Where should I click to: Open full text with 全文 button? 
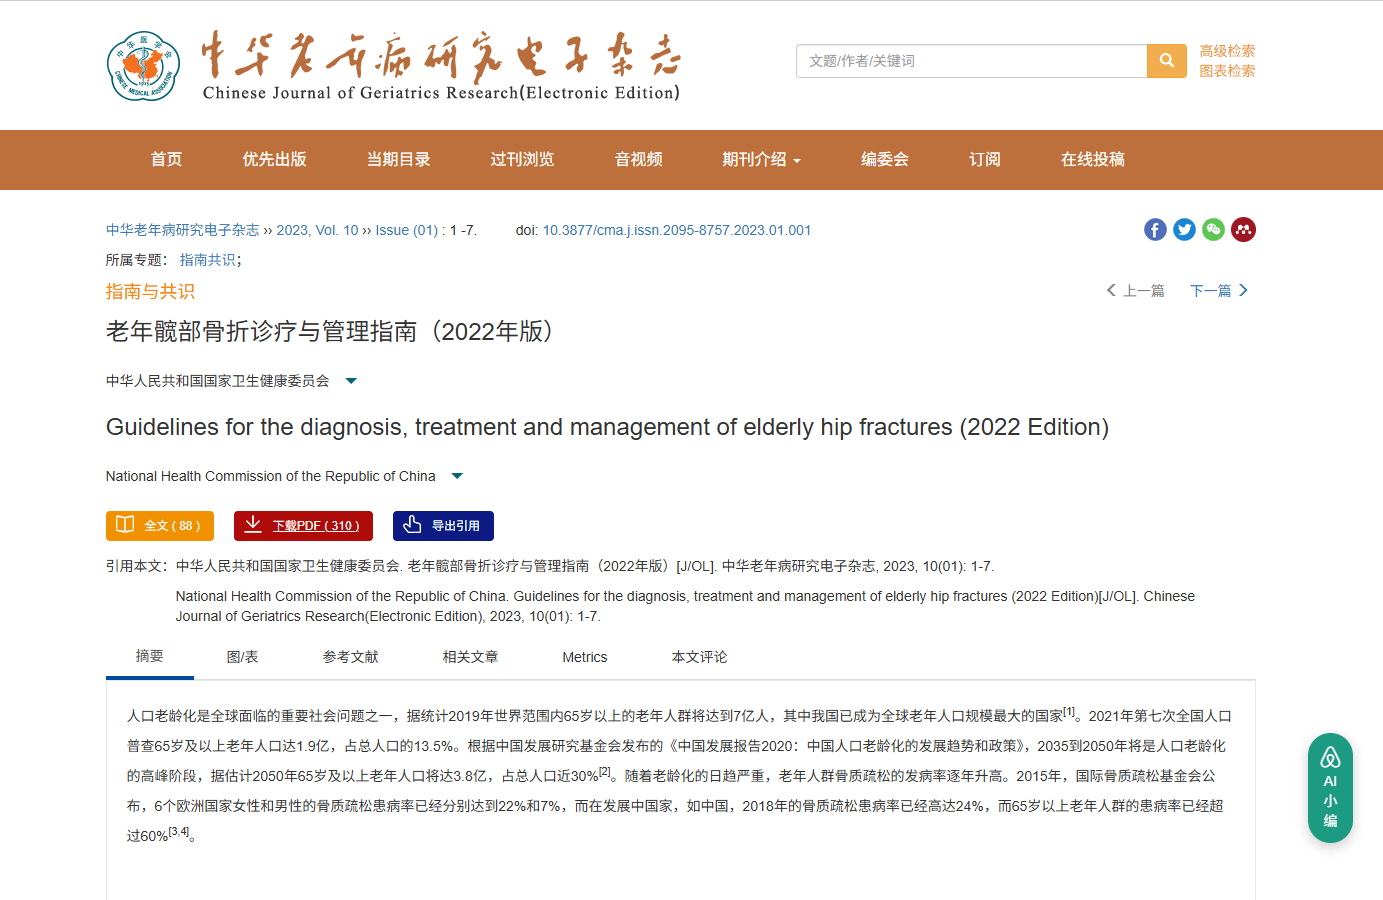pos(159,526)
